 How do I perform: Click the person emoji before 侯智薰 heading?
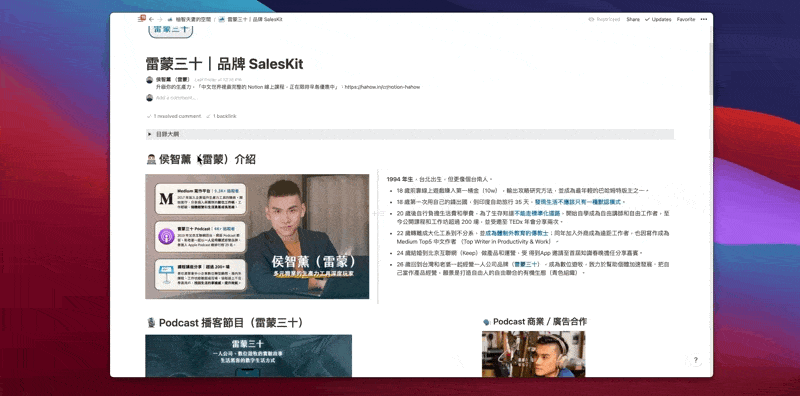[151, 160]
